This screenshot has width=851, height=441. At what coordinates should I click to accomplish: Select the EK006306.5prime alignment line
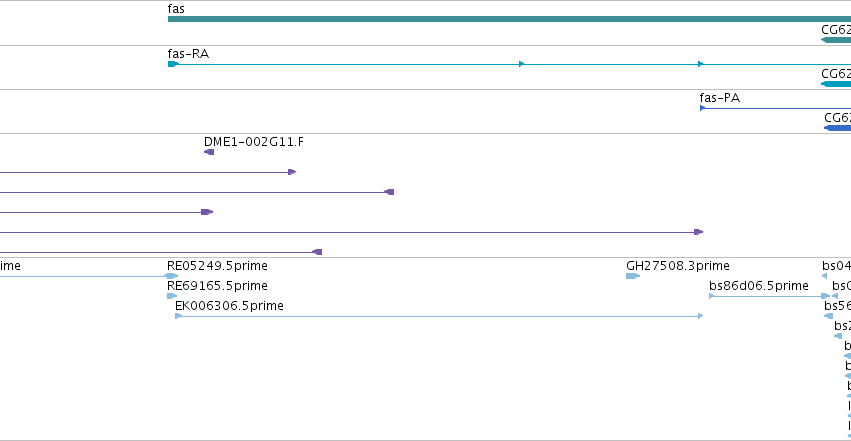click(x=439, y=316)
